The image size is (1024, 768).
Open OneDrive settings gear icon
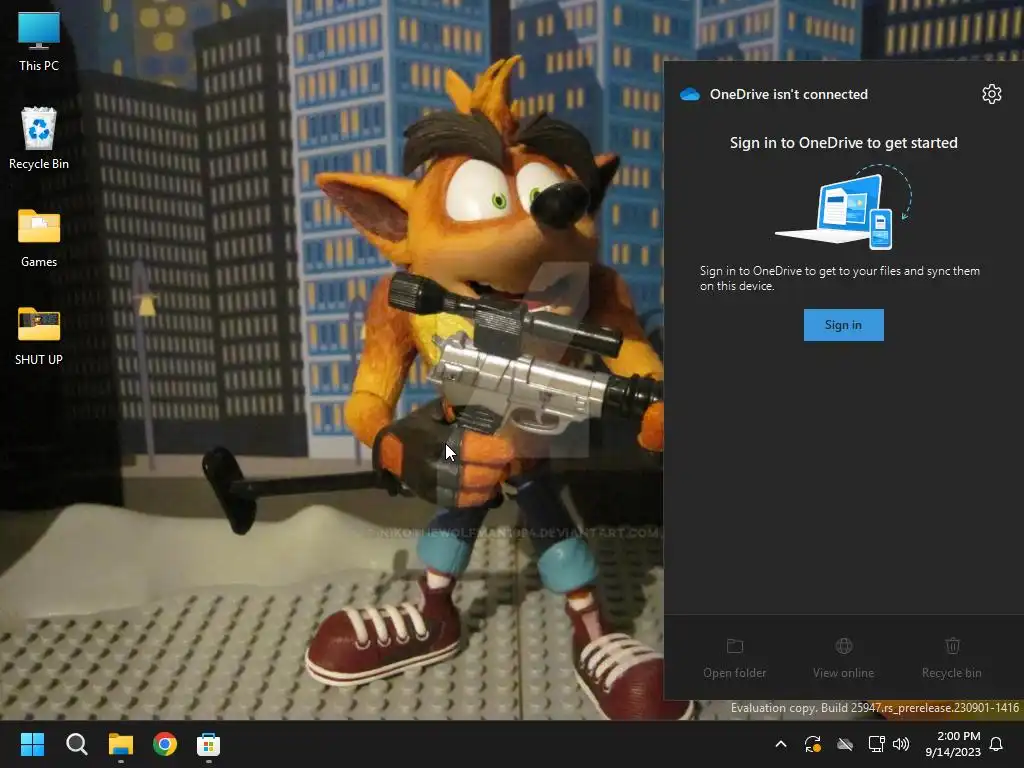pyautogui.click(x=991, y=94)
